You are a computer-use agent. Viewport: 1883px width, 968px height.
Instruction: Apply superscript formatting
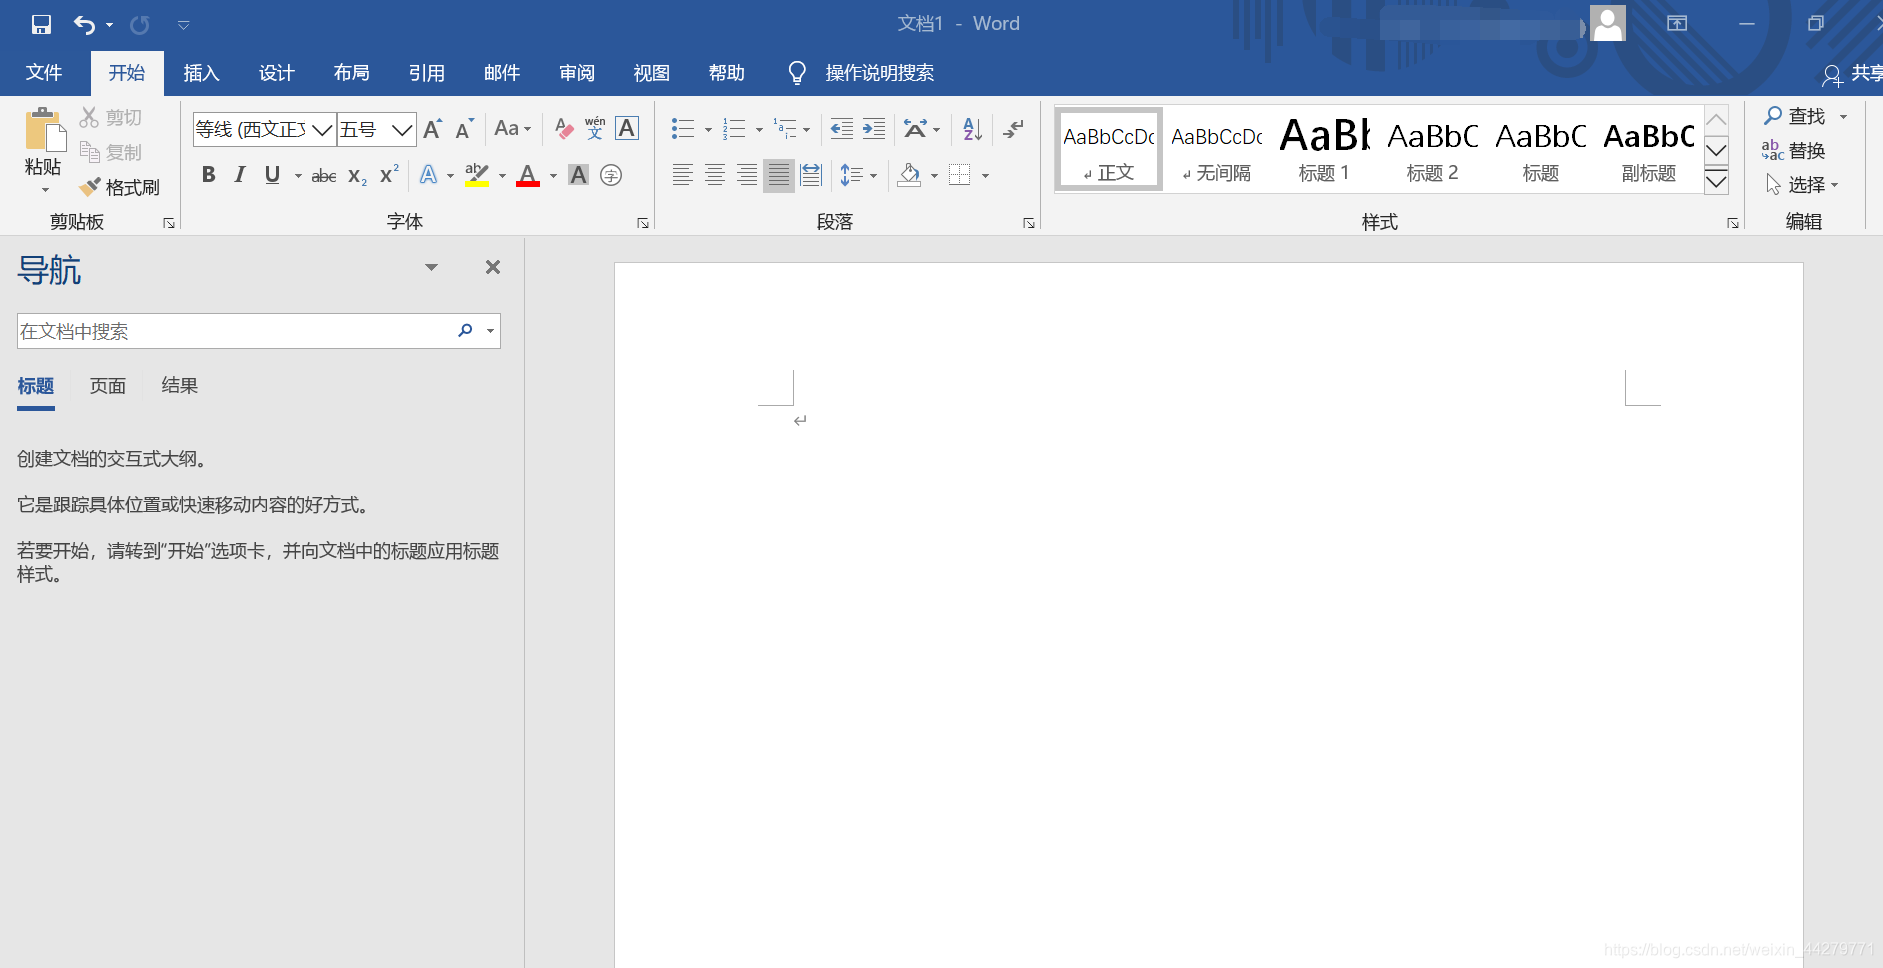point(389,175)
